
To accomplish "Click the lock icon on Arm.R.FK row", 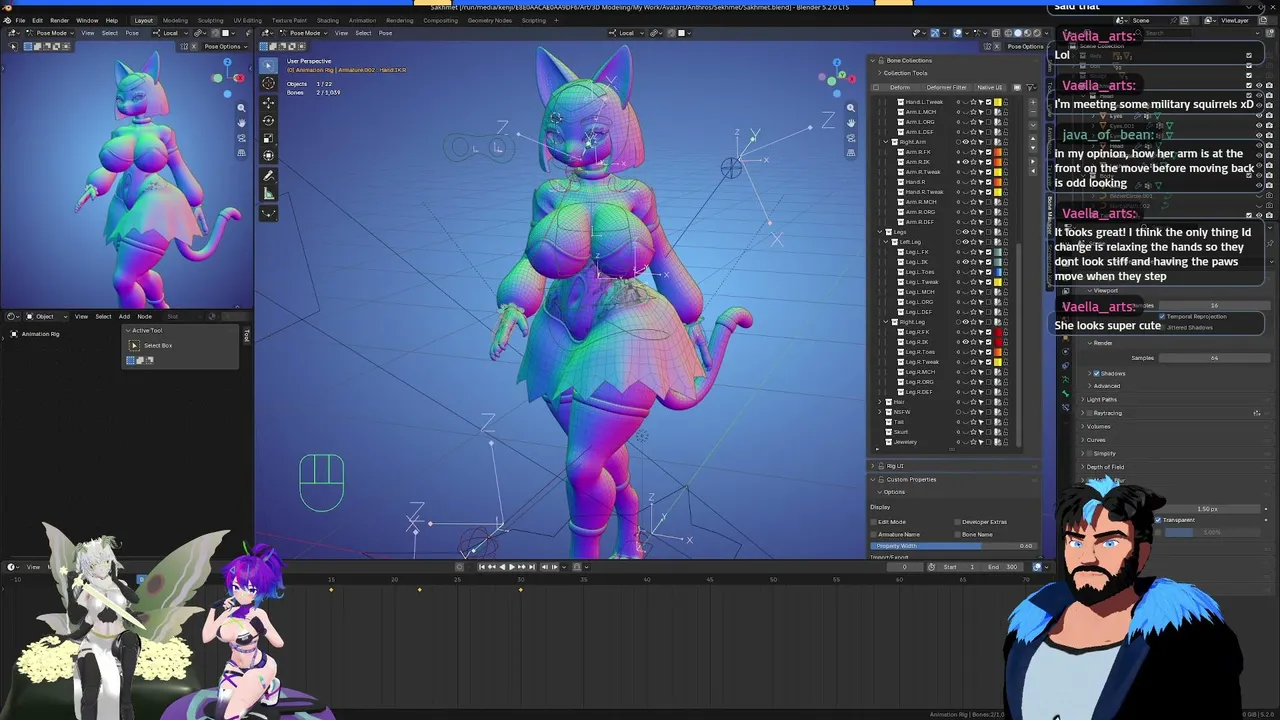I will 1005,152.
